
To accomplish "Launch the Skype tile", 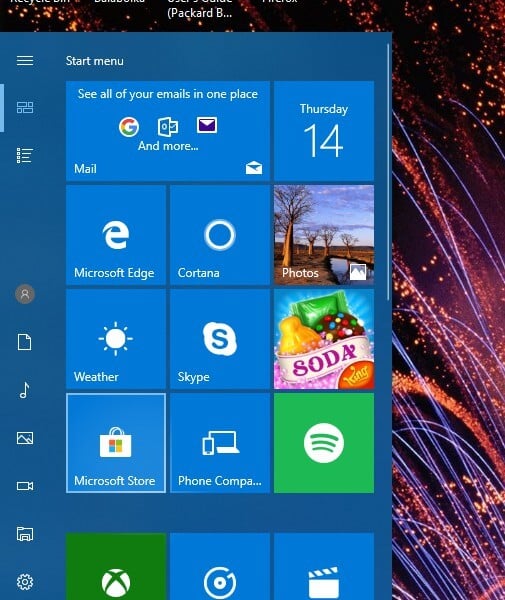I will click(220, 339).
